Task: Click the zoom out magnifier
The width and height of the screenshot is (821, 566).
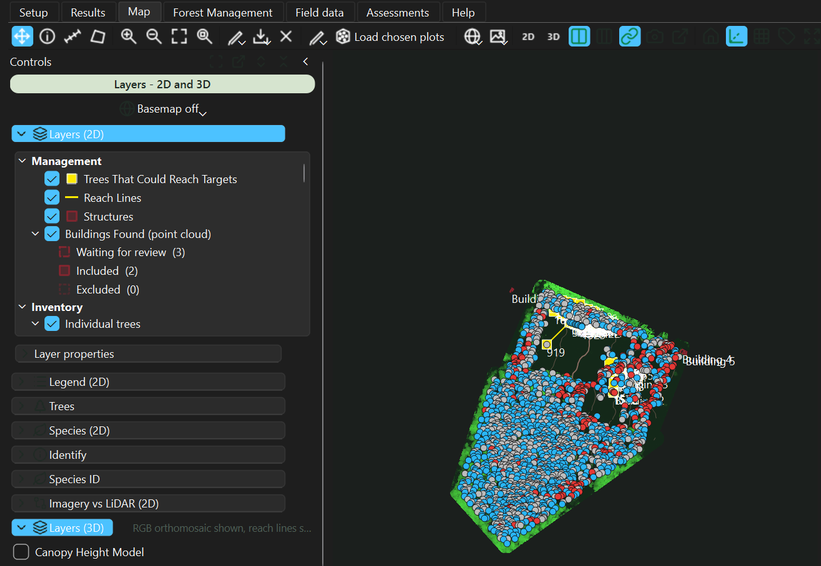Action: pos(153,37)
